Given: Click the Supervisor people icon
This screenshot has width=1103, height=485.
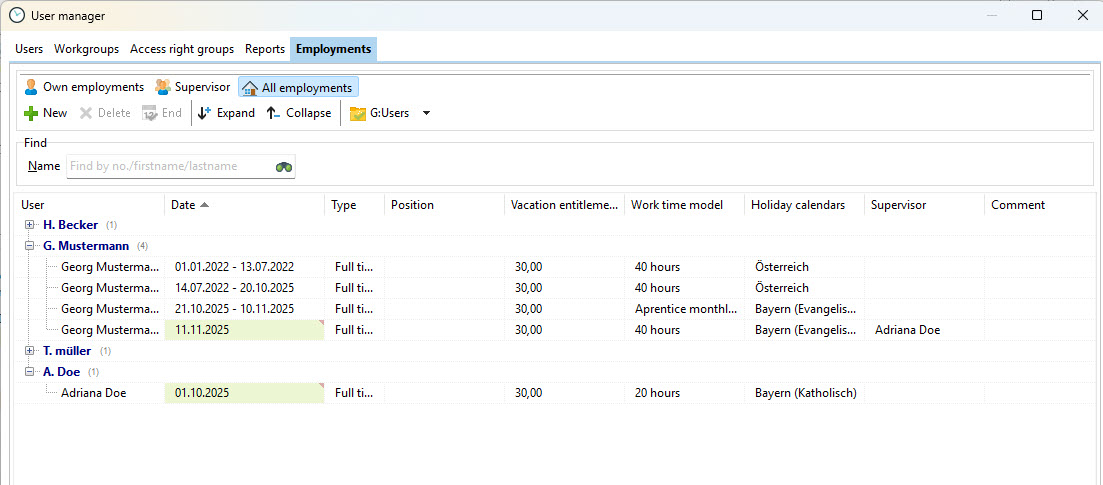Looking at the screenshot, I should [x=162, y=87].
